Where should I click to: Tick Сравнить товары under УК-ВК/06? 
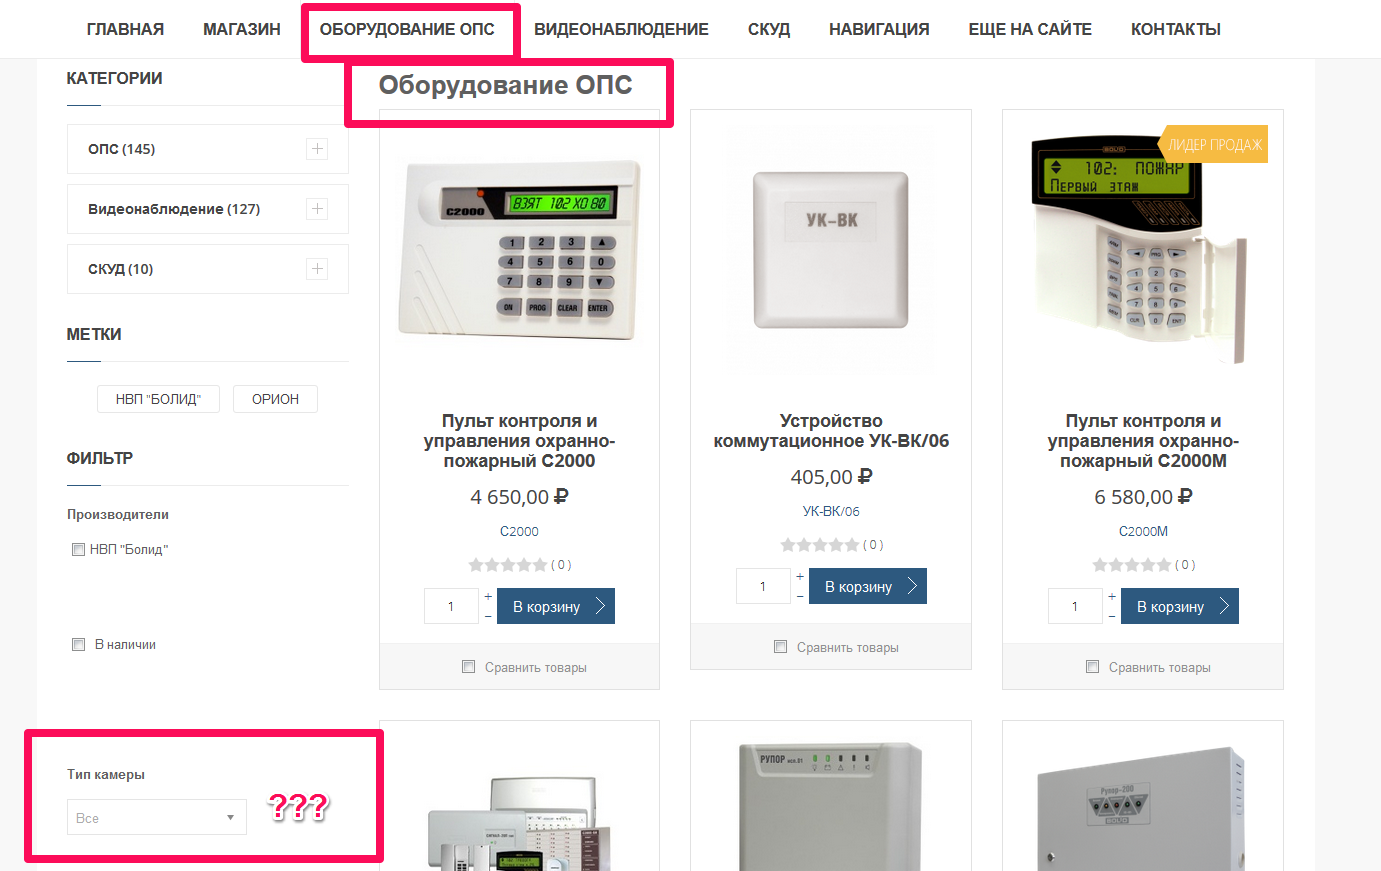point(780,646)
